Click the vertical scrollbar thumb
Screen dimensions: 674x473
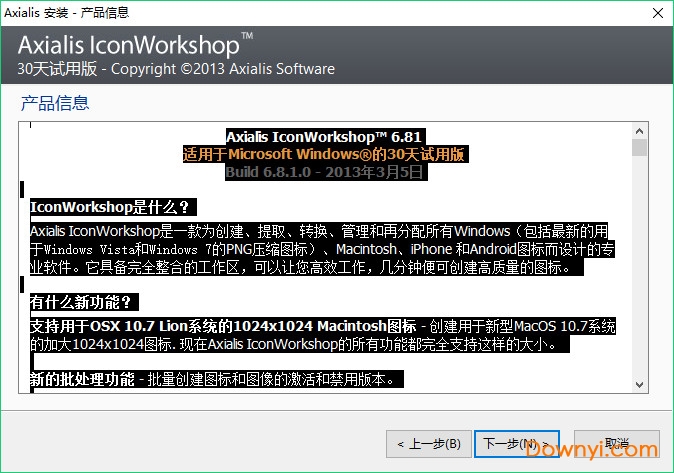pos(639,148)
